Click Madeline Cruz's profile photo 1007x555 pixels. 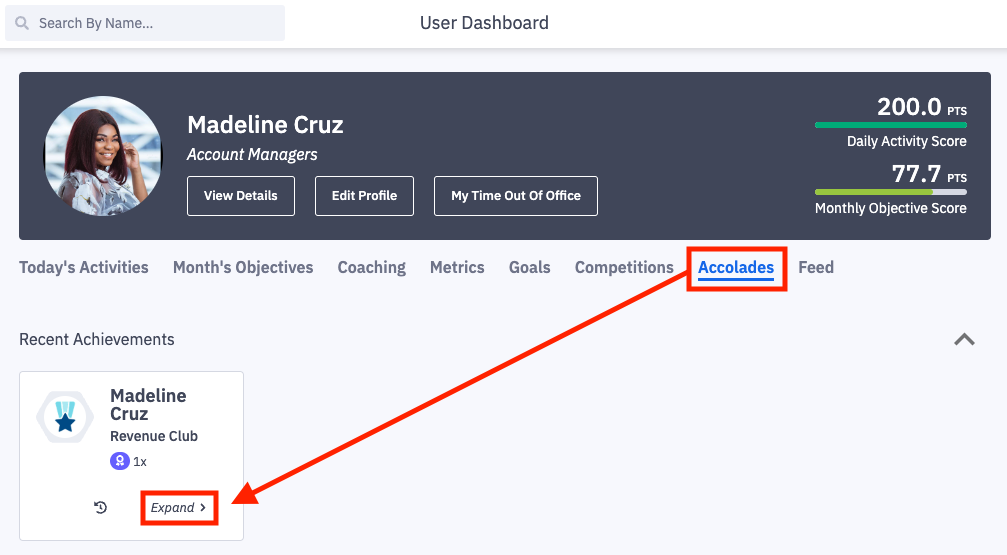coord(103,156)
